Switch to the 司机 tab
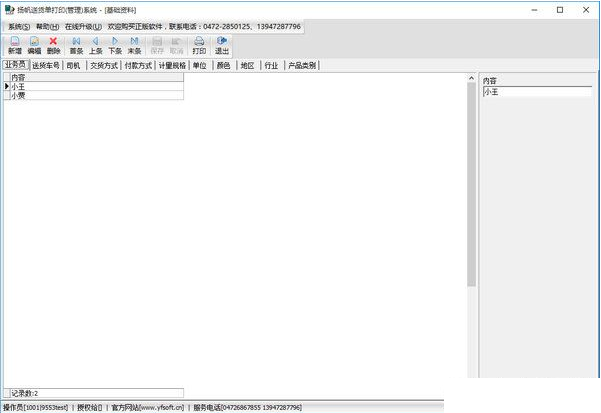 pyautogui.click(x=74, y=65)
